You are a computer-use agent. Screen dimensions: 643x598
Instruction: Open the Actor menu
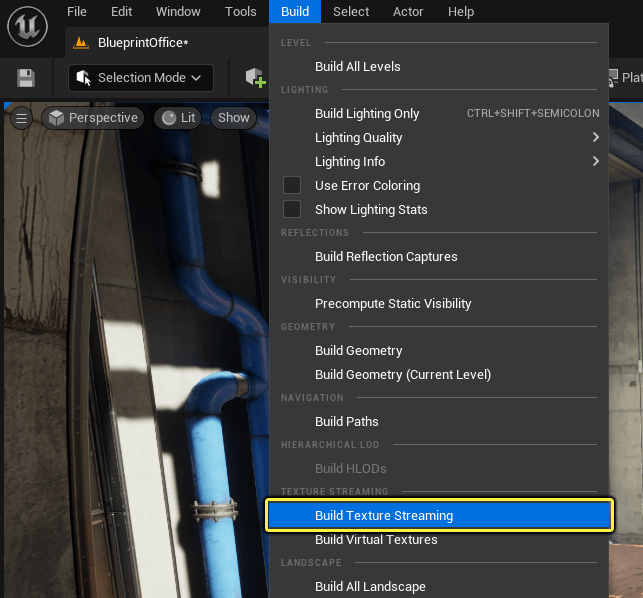(408, 11)
